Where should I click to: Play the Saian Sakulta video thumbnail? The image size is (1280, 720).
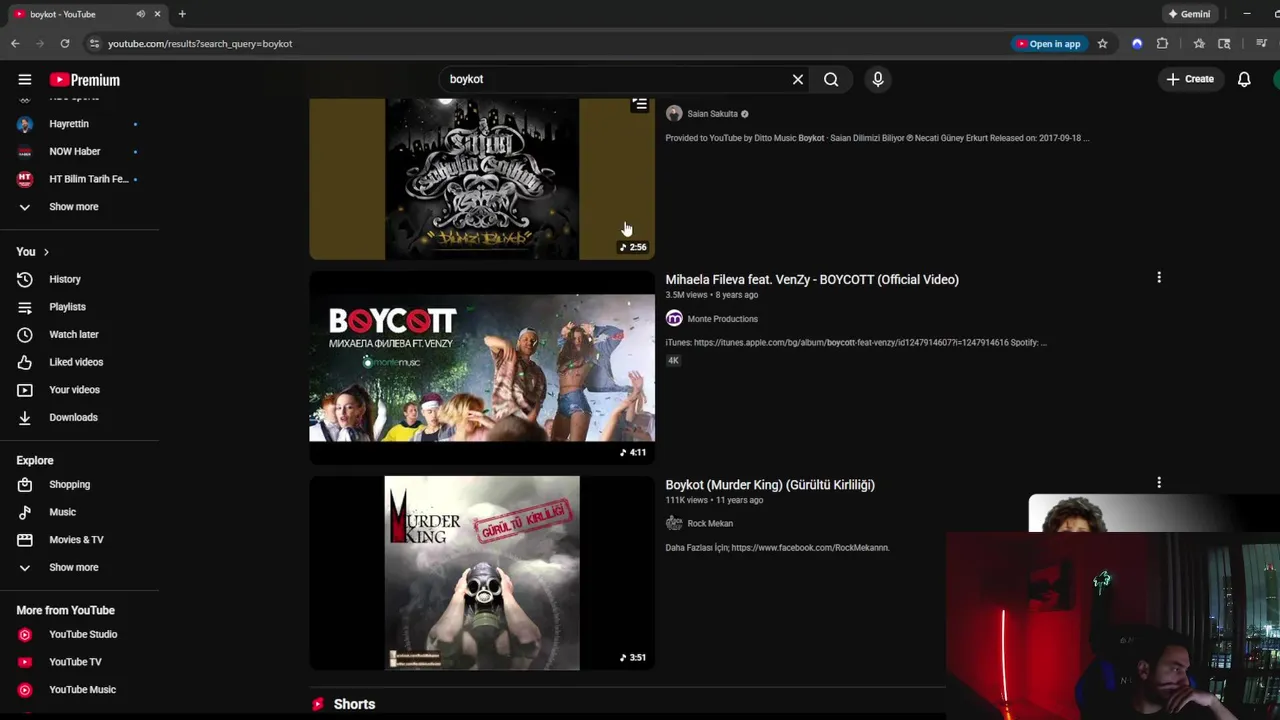point(482,179)
